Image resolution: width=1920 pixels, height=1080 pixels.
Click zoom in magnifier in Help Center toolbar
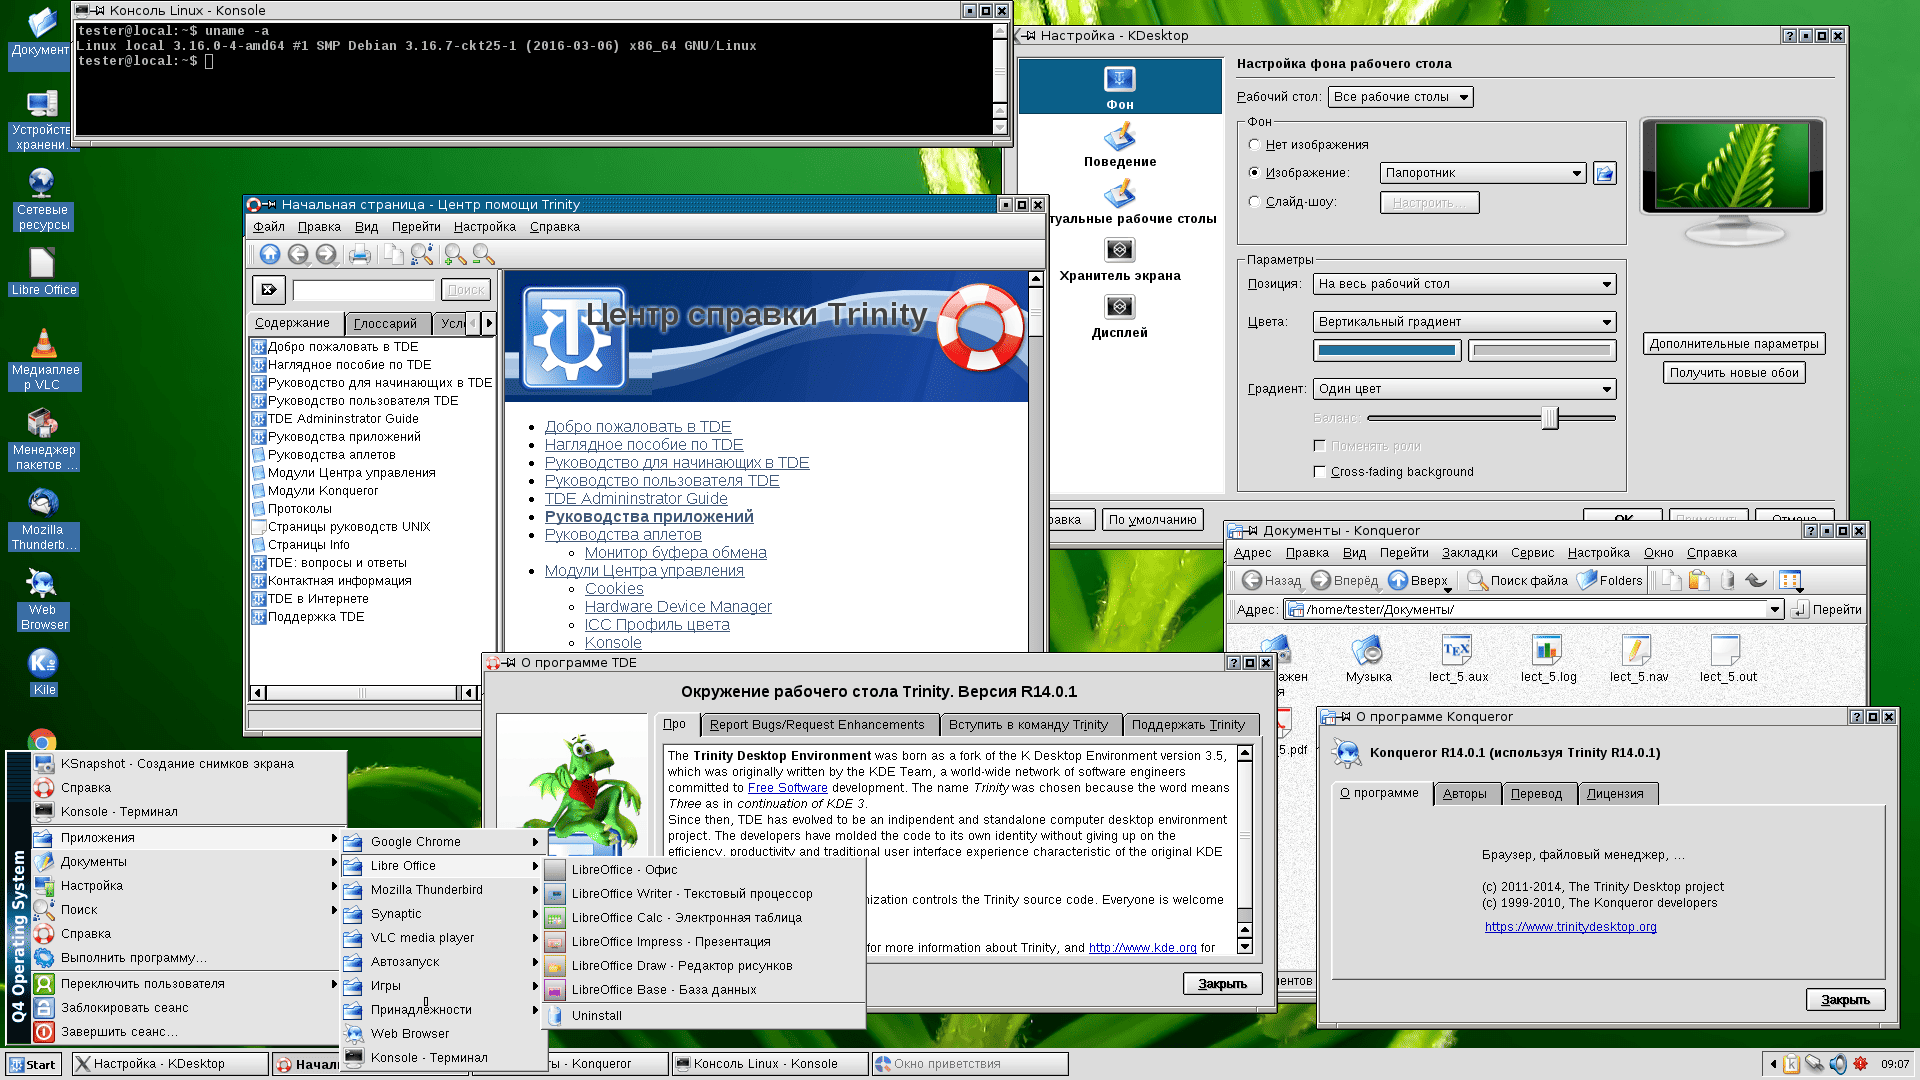(x=455, y=255)
